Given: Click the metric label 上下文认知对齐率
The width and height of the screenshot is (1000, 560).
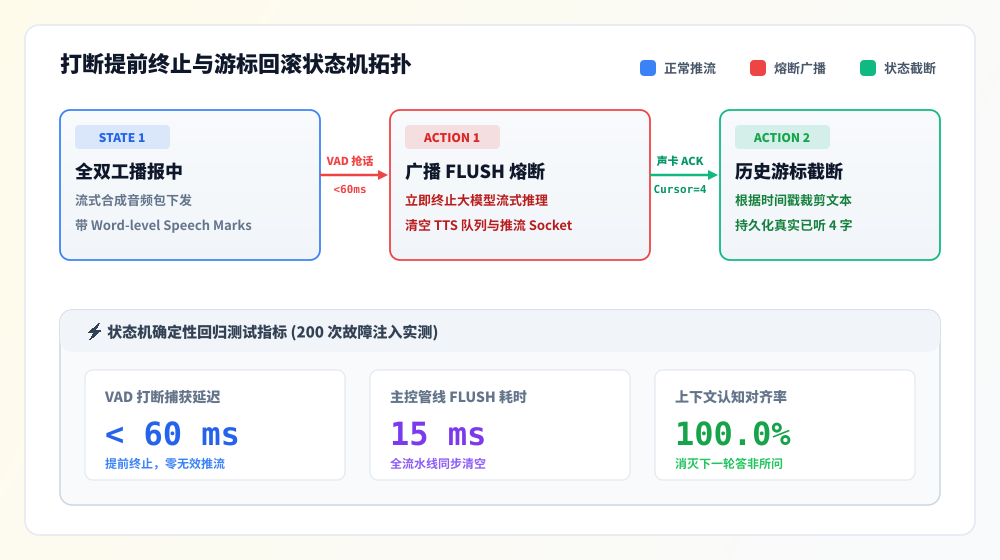Looking at the screenshot, I should [x=731, y=397].
